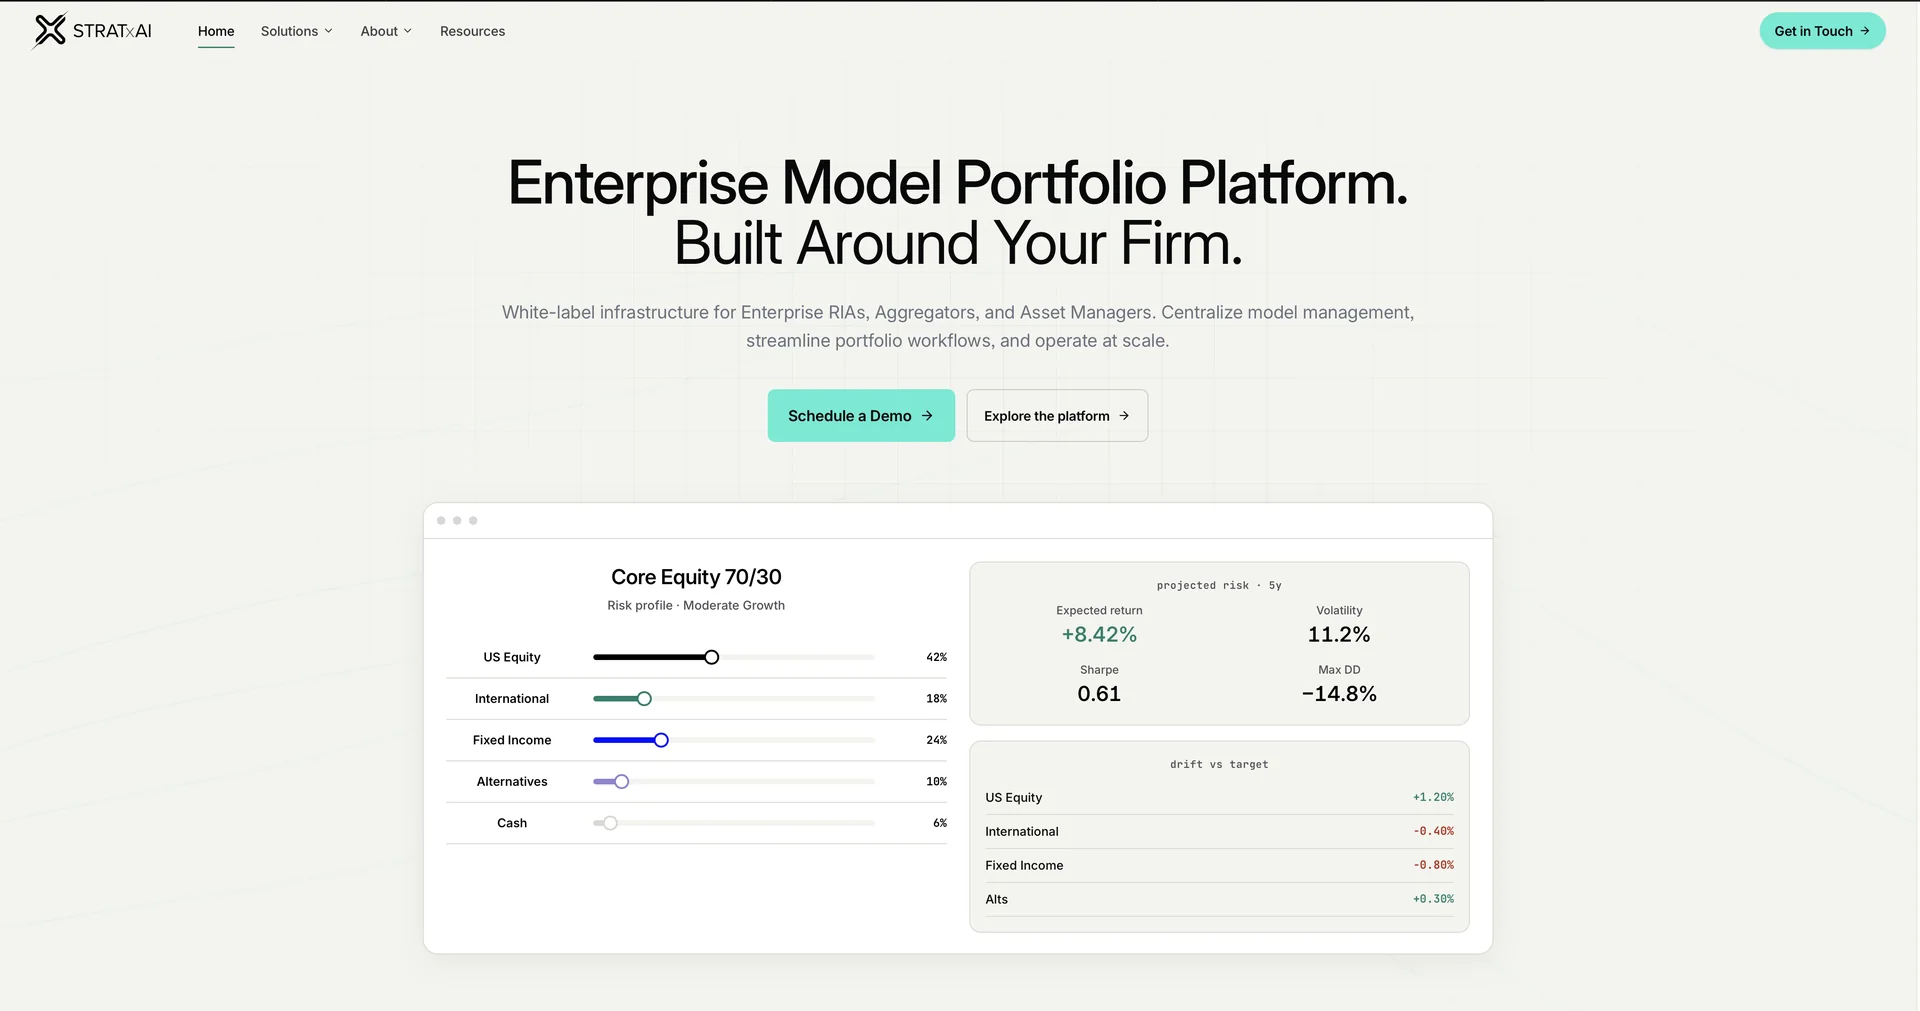Click the arrow icon on Schedule a Demo

coord(927,416)
